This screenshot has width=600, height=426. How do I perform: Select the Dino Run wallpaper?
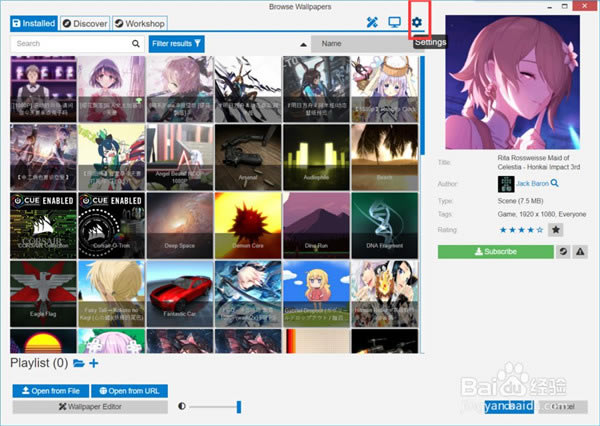click(x=316, y=225)
